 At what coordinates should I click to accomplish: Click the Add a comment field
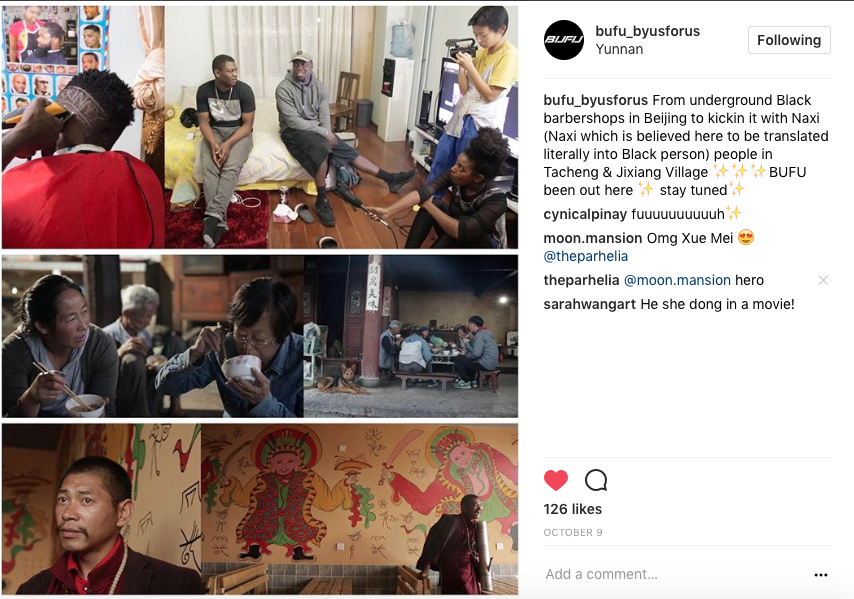tap(675, 574)
